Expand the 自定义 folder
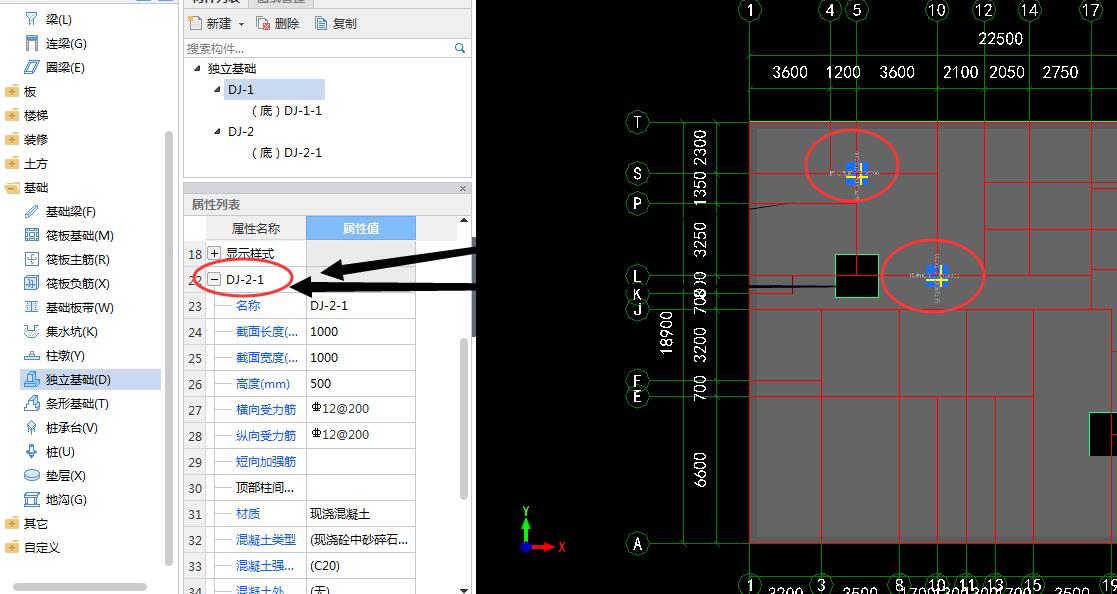This screenshot has width=1117, height=594. coord(12,548)
